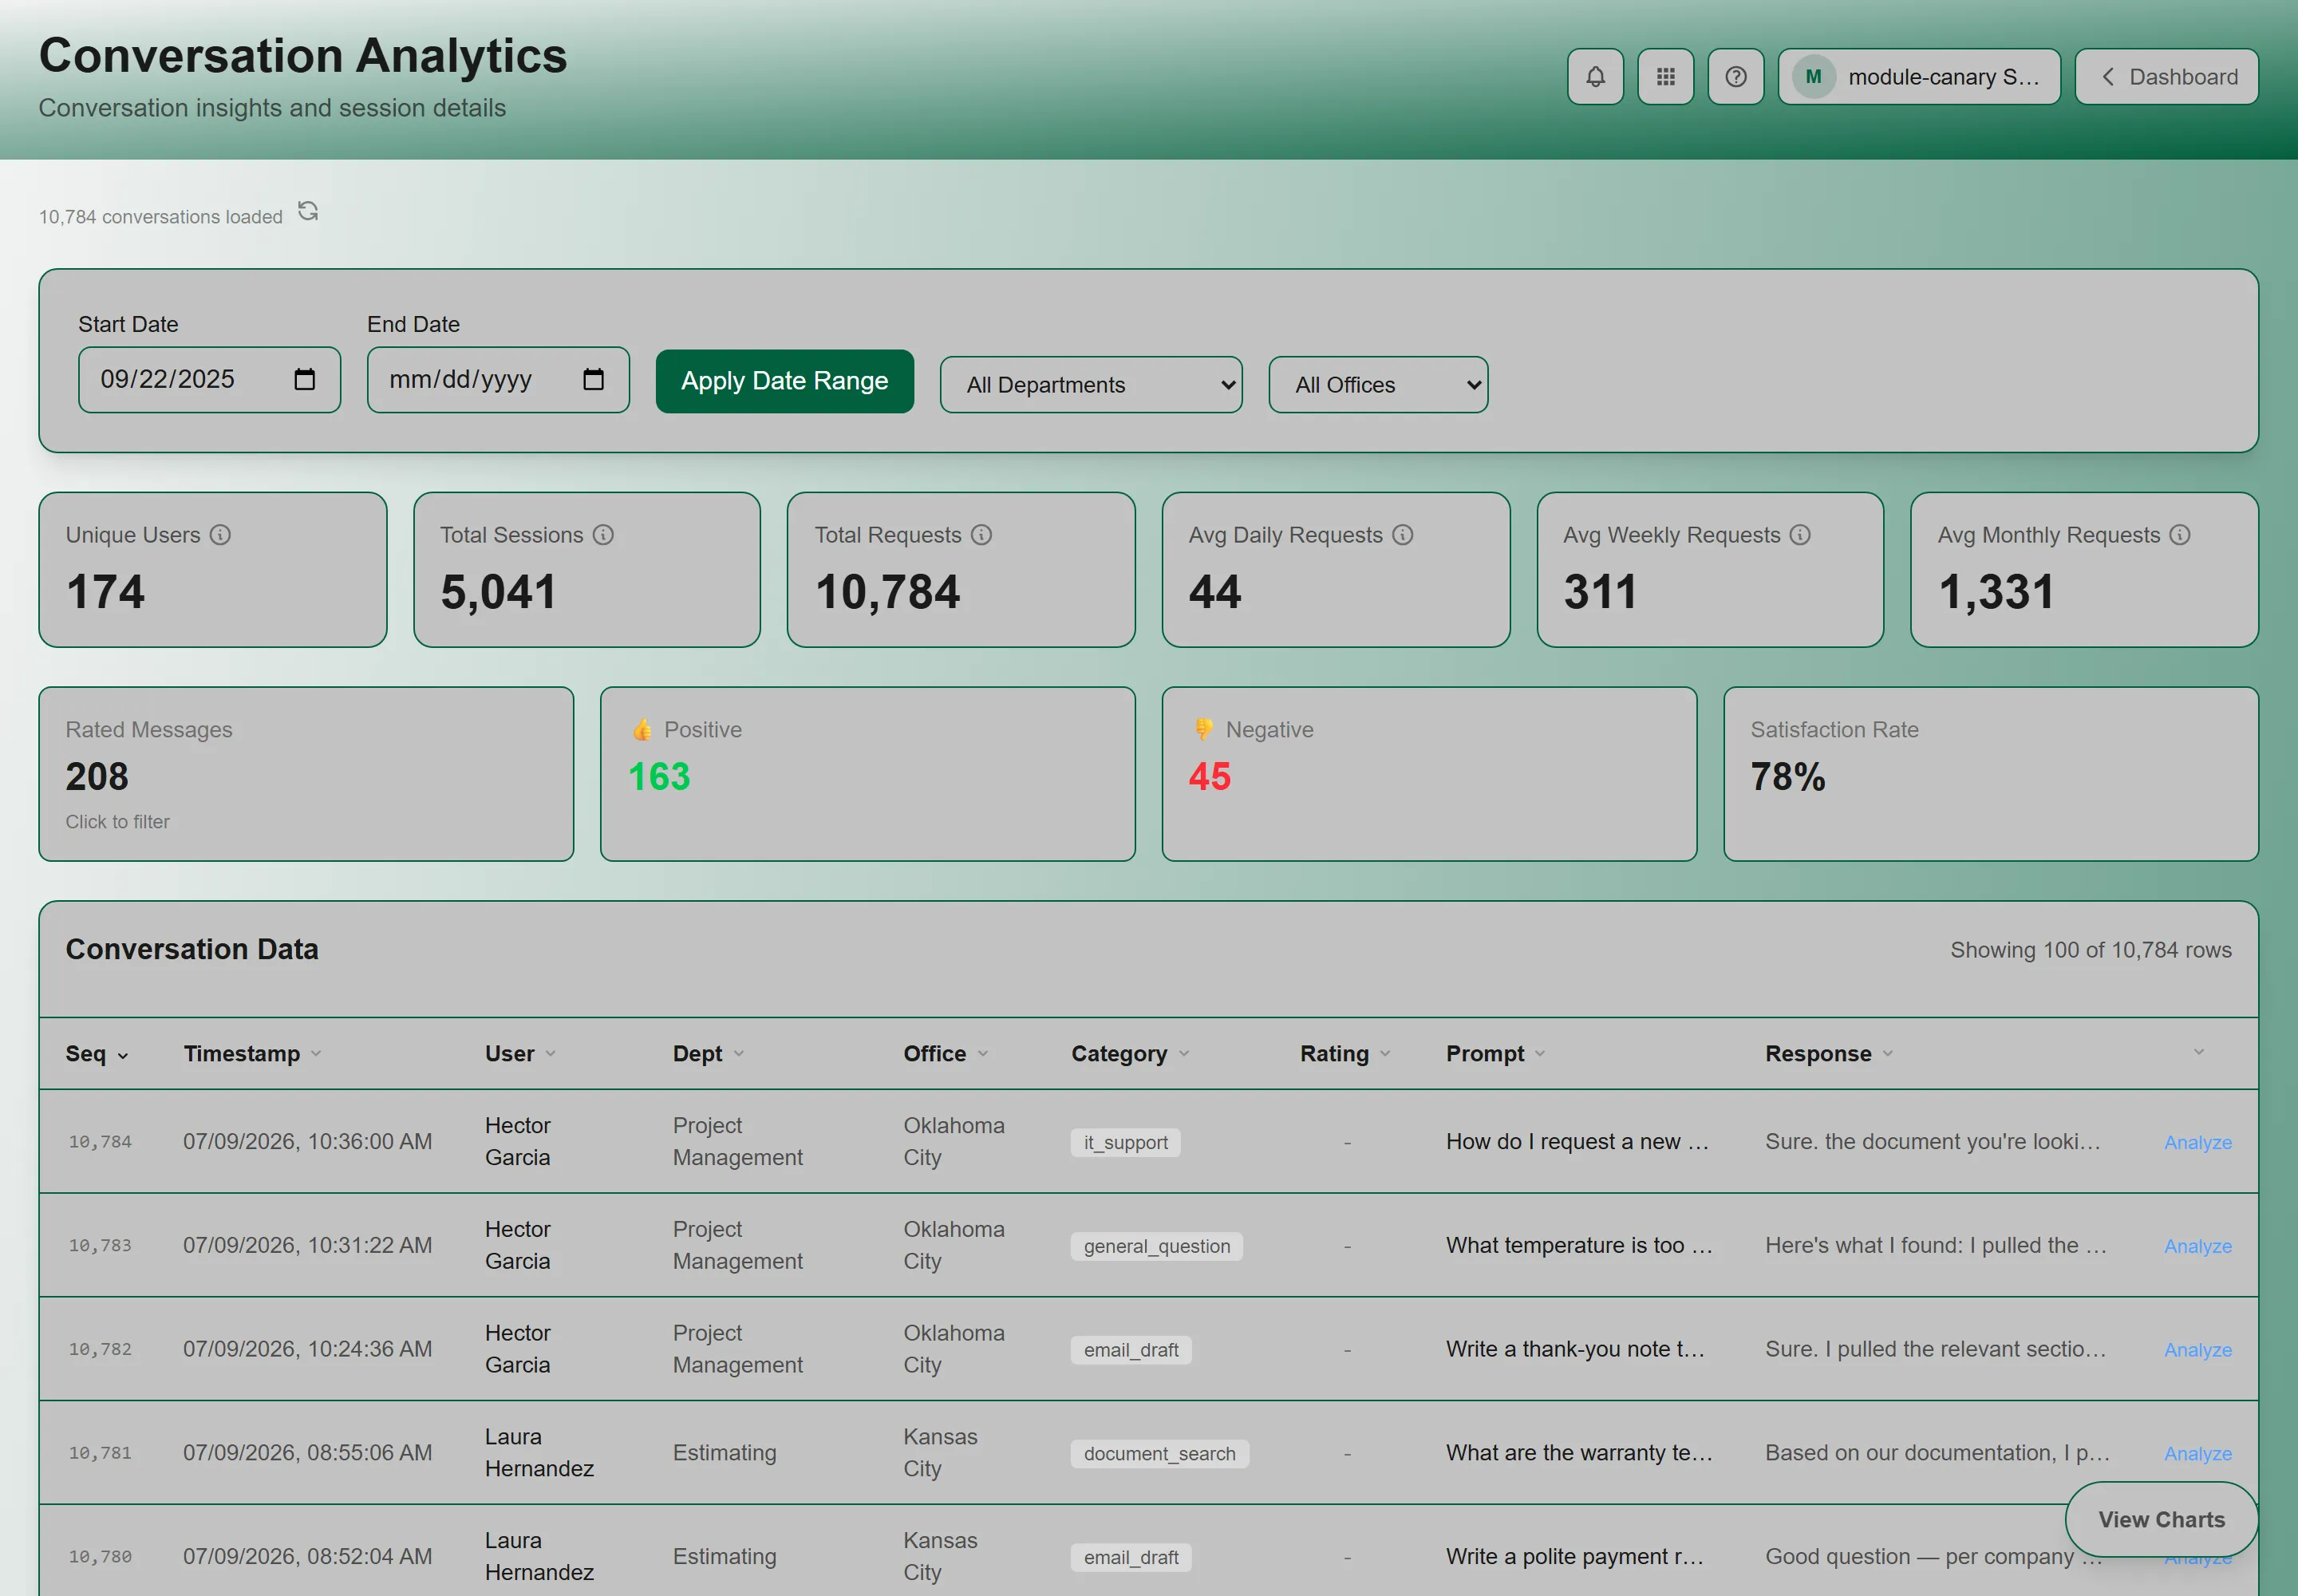
Task: Click prompt 'How do I request a new …'
Action: coord(1577,1142)
